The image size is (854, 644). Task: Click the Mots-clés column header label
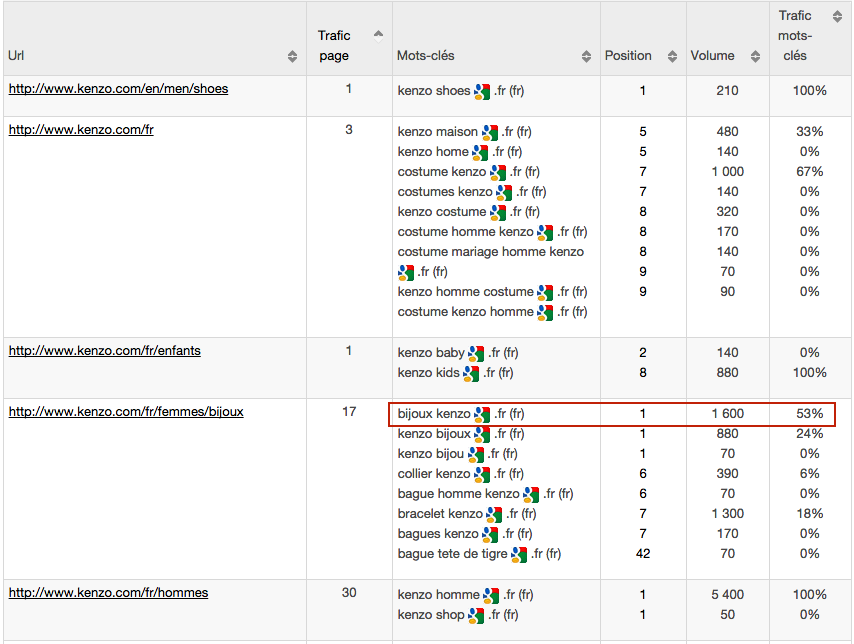coord(425,56)
